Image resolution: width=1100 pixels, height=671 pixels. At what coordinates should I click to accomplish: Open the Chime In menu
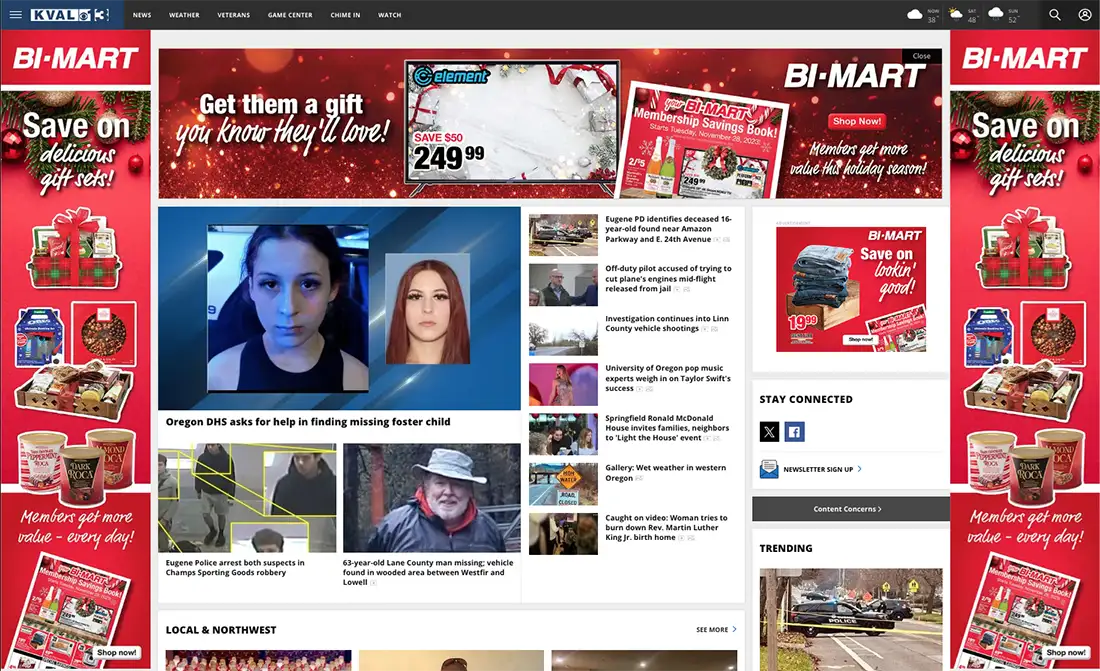pos(345,15)
